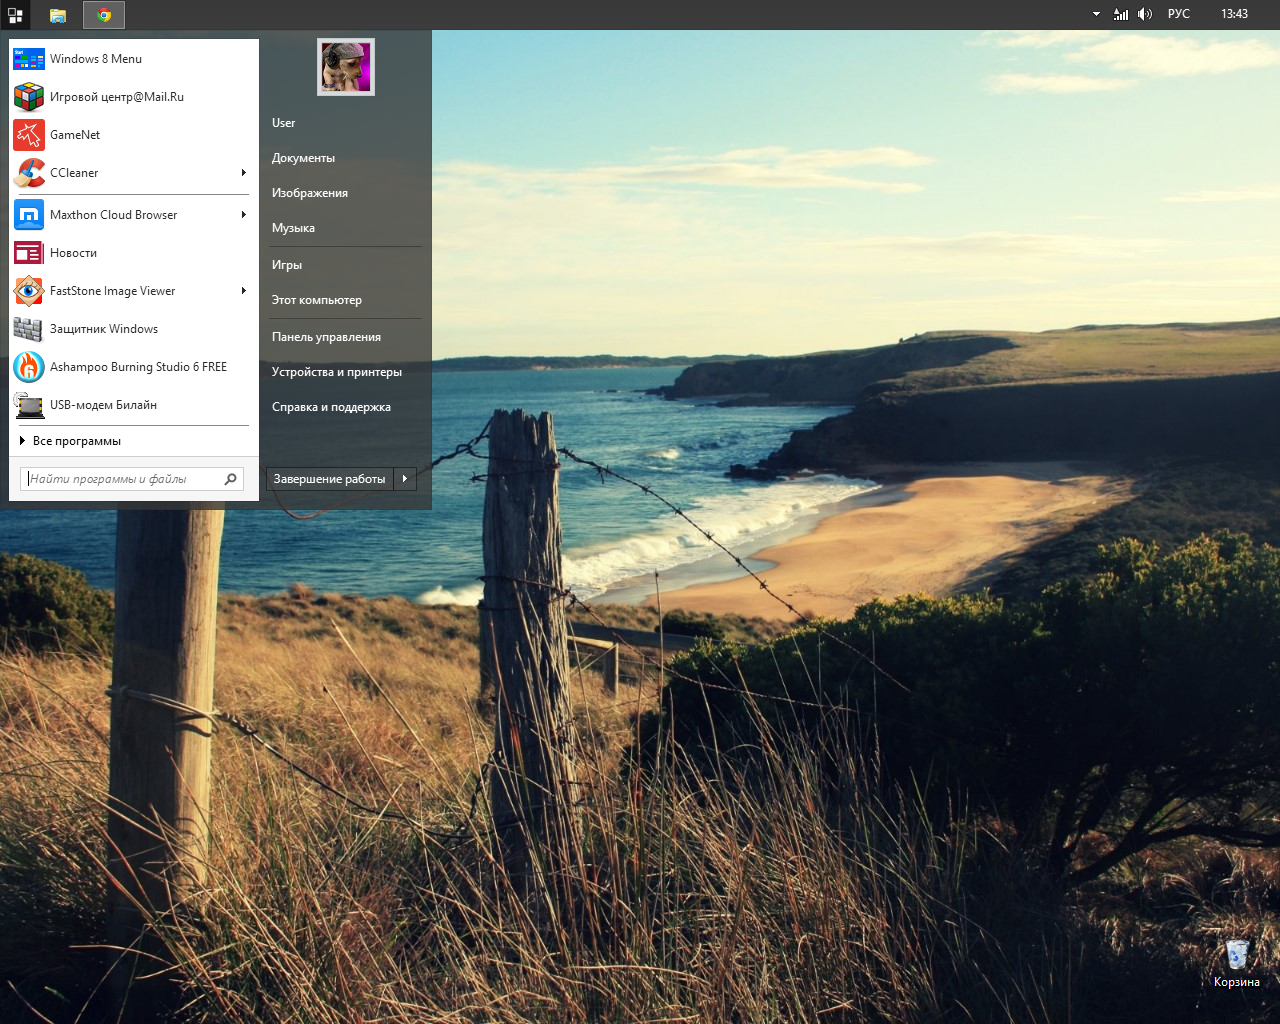Expand the Maxthon Cloud Browser submenu arrow
This screenshot has height=1024, width=1280.
[x=243, y=215]
